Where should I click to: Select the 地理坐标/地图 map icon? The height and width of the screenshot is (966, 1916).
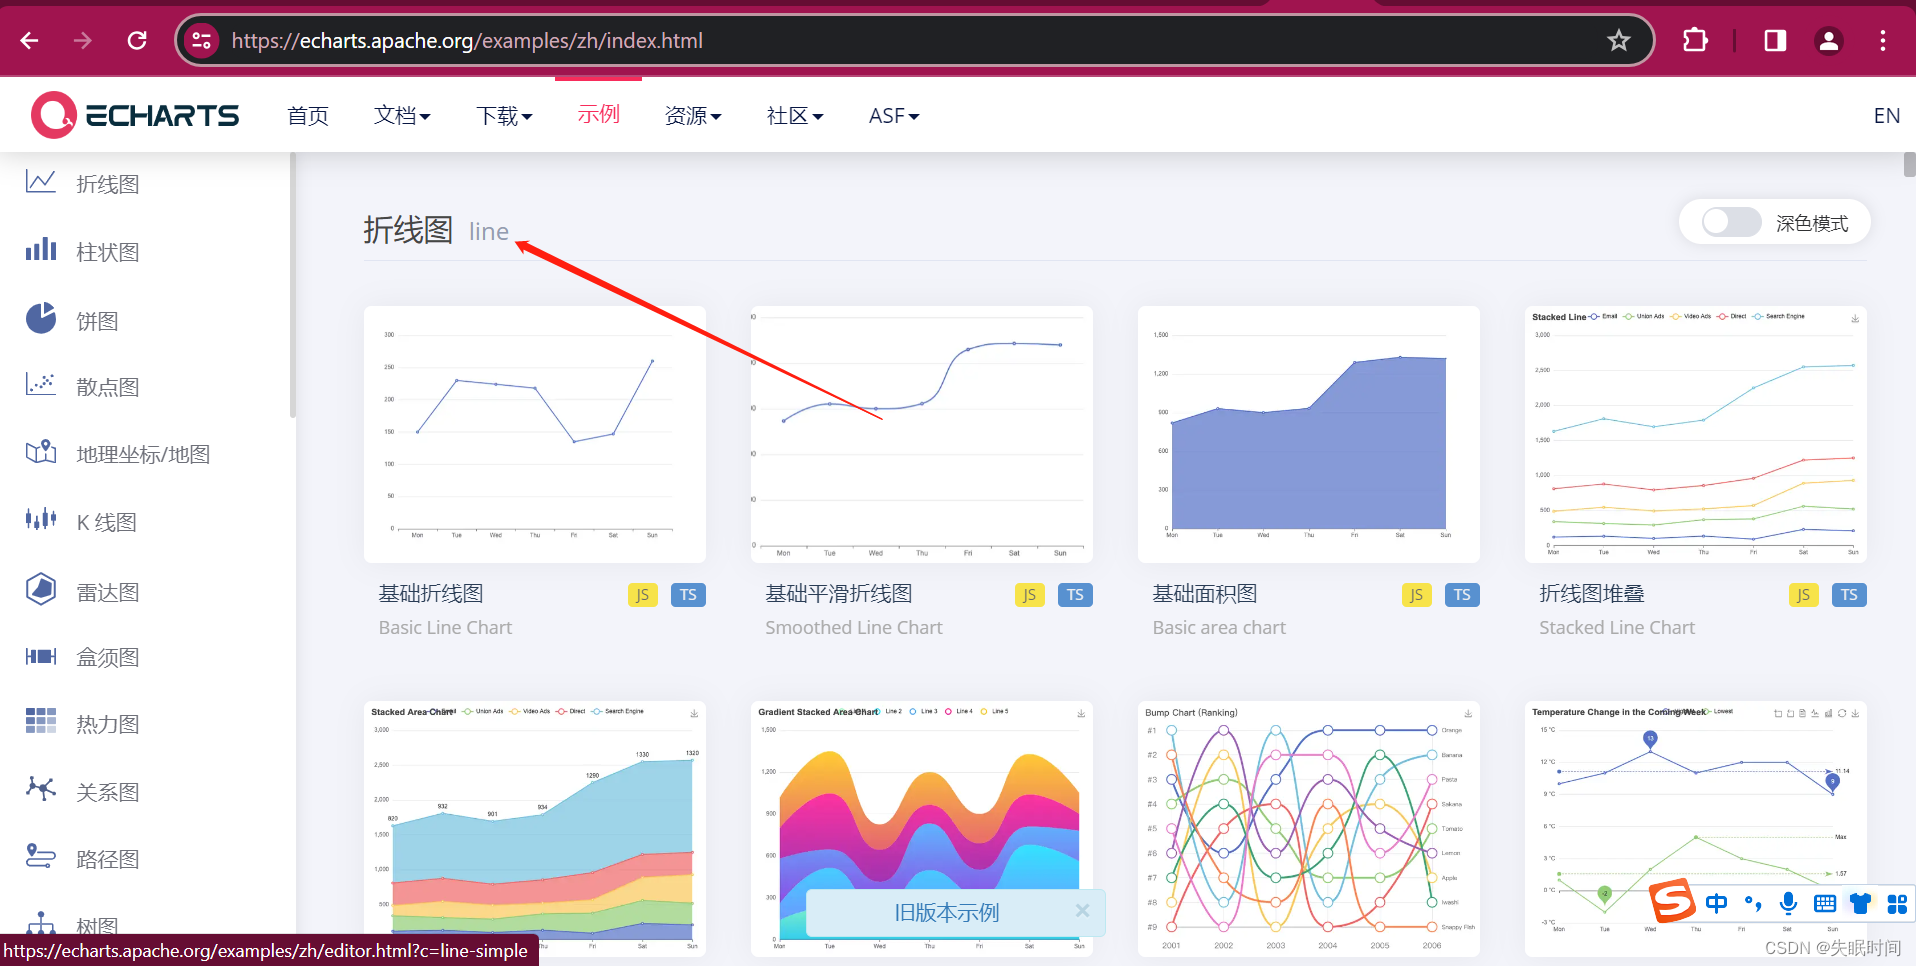(x=41, y=453)
